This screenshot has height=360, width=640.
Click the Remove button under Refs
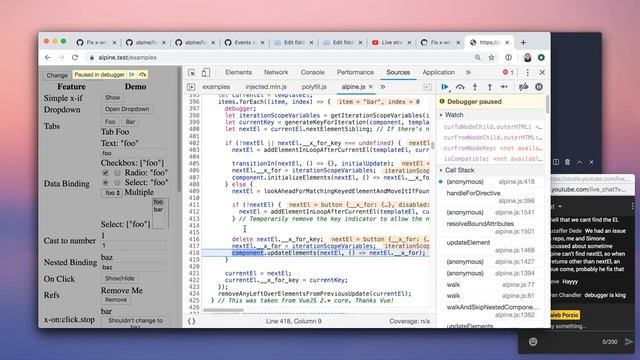[116, 300]
